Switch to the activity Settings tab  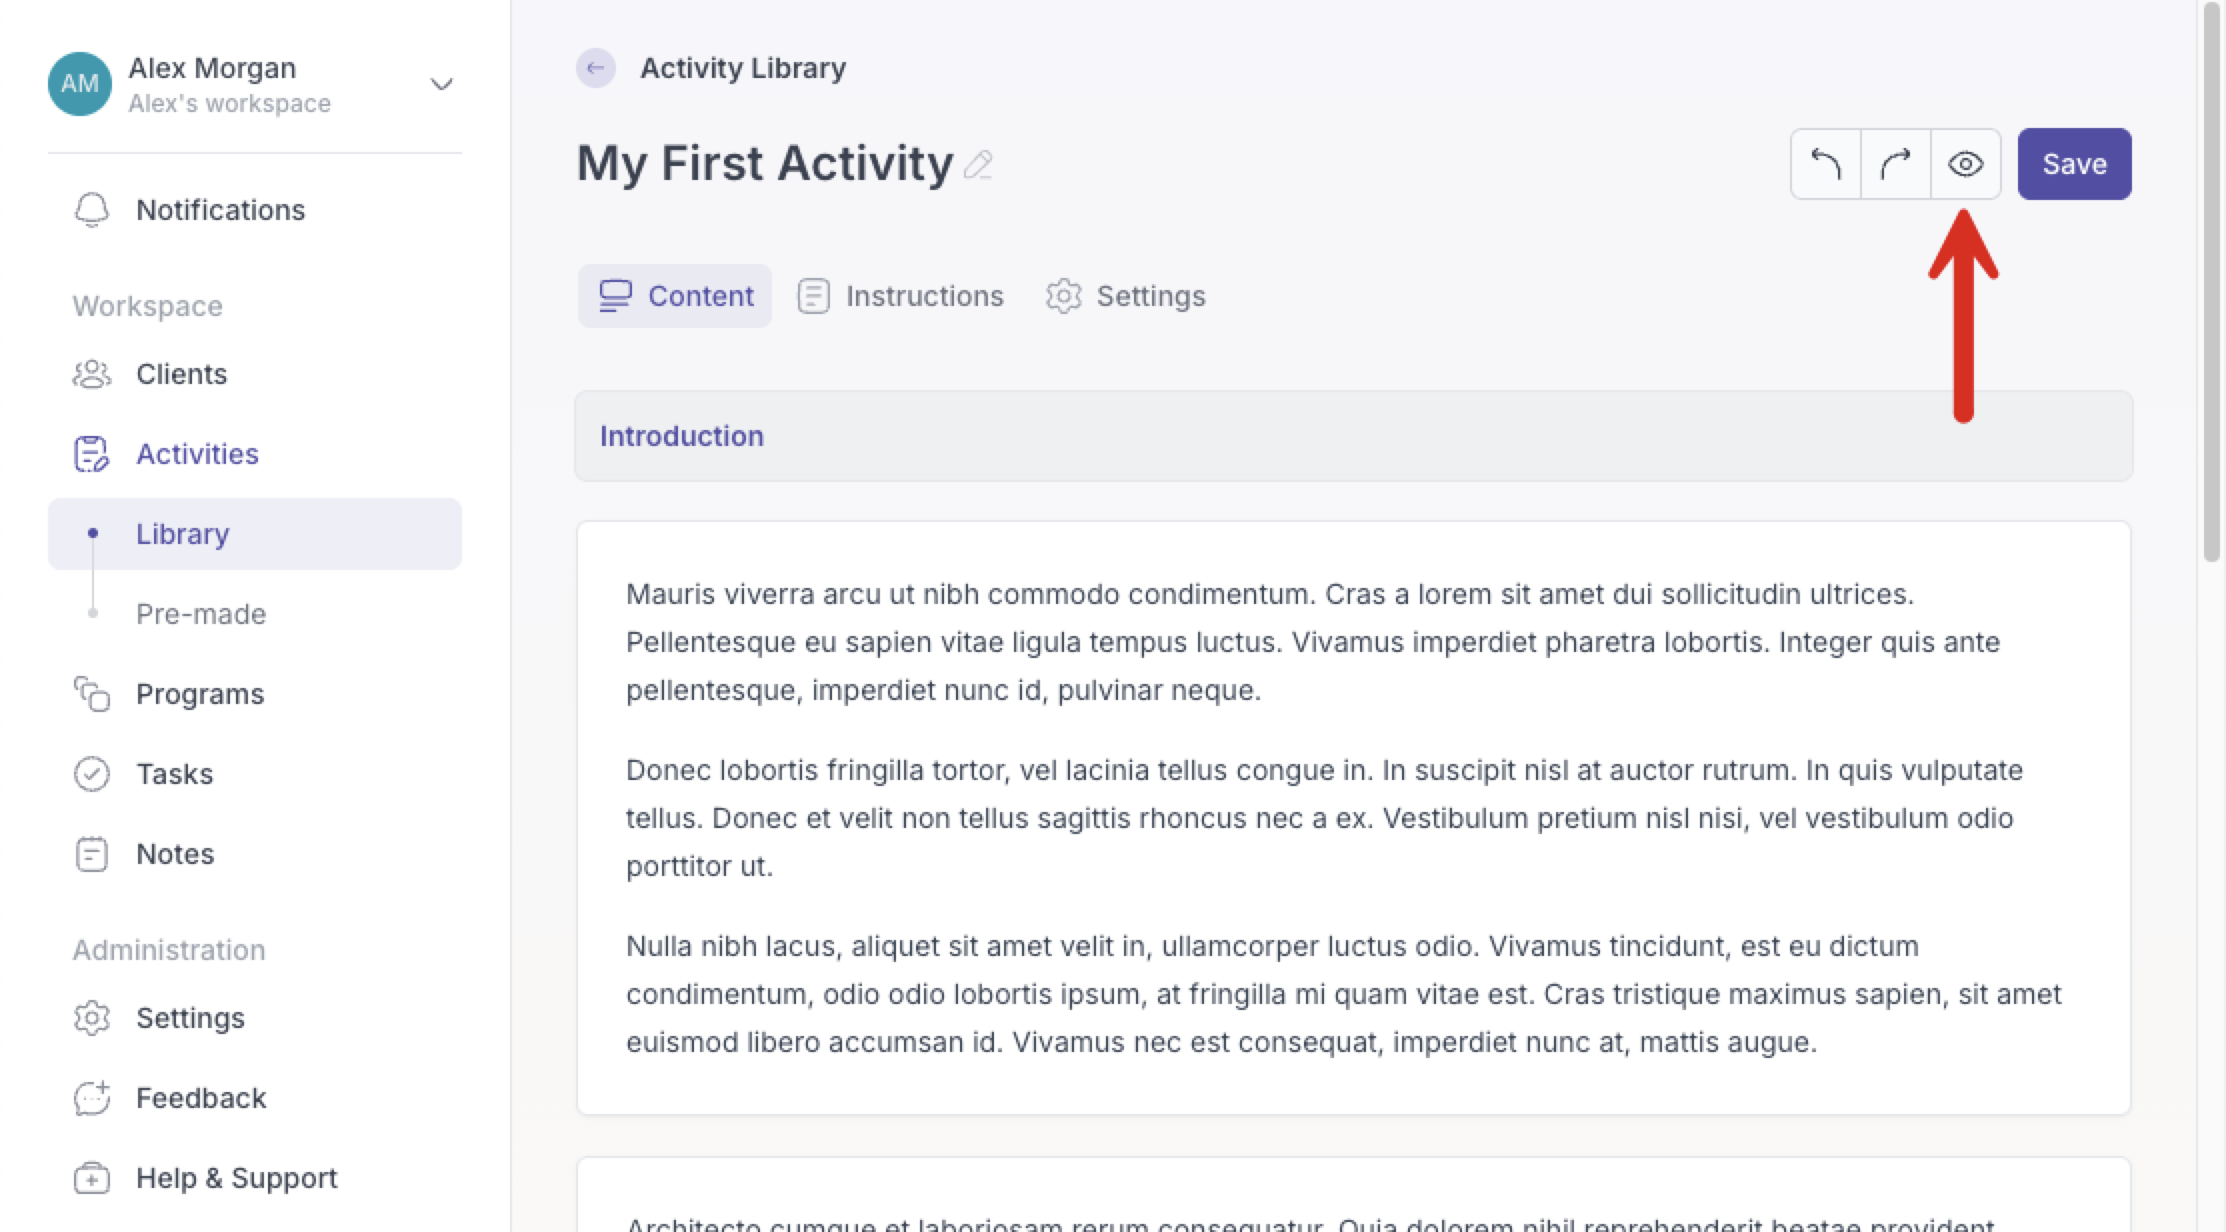1126,296
